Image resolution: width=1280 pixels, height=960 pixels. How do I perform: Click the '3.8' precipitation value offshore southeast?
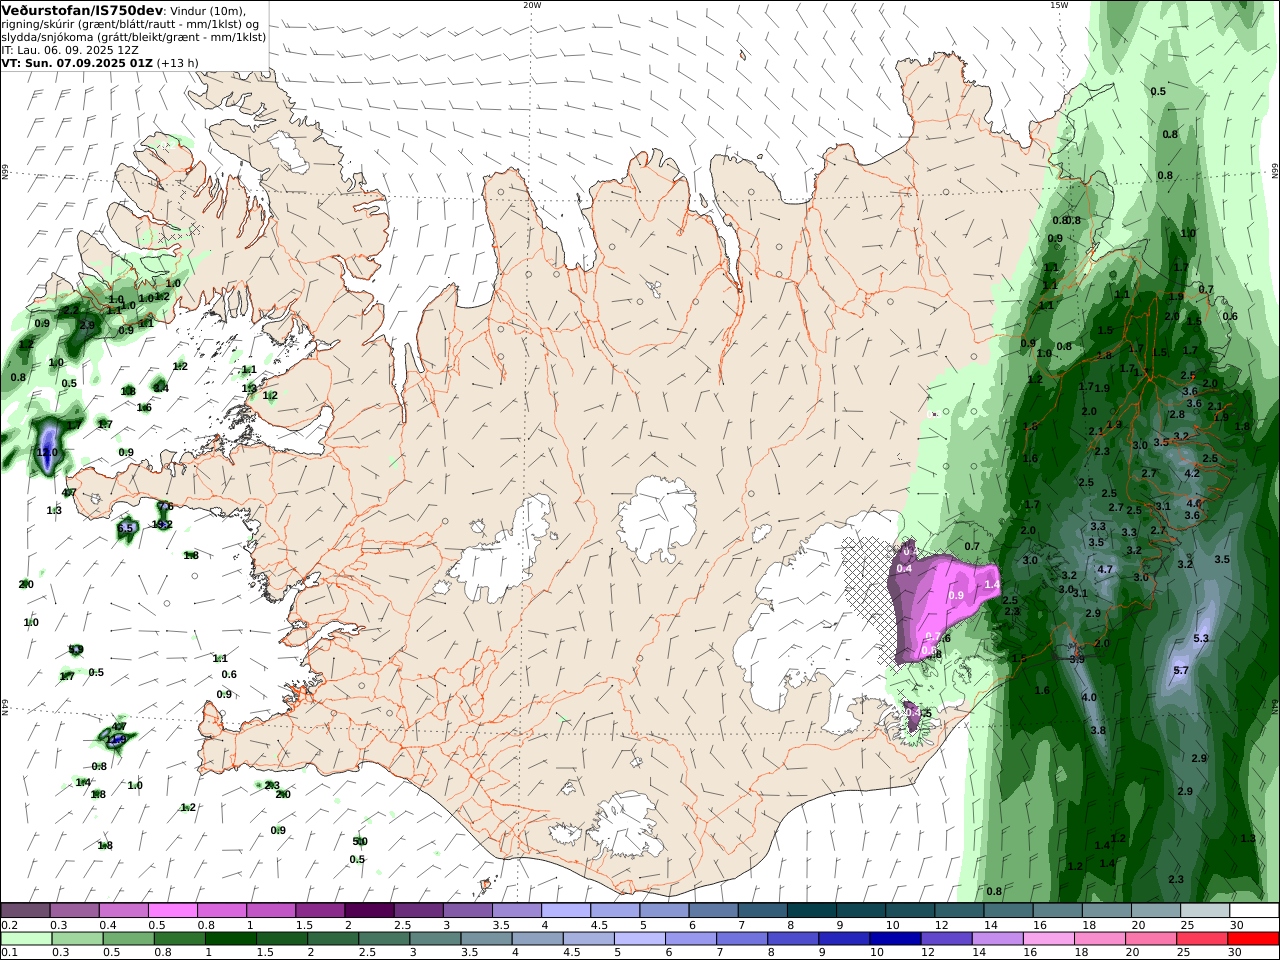(x=1098, y=730)
